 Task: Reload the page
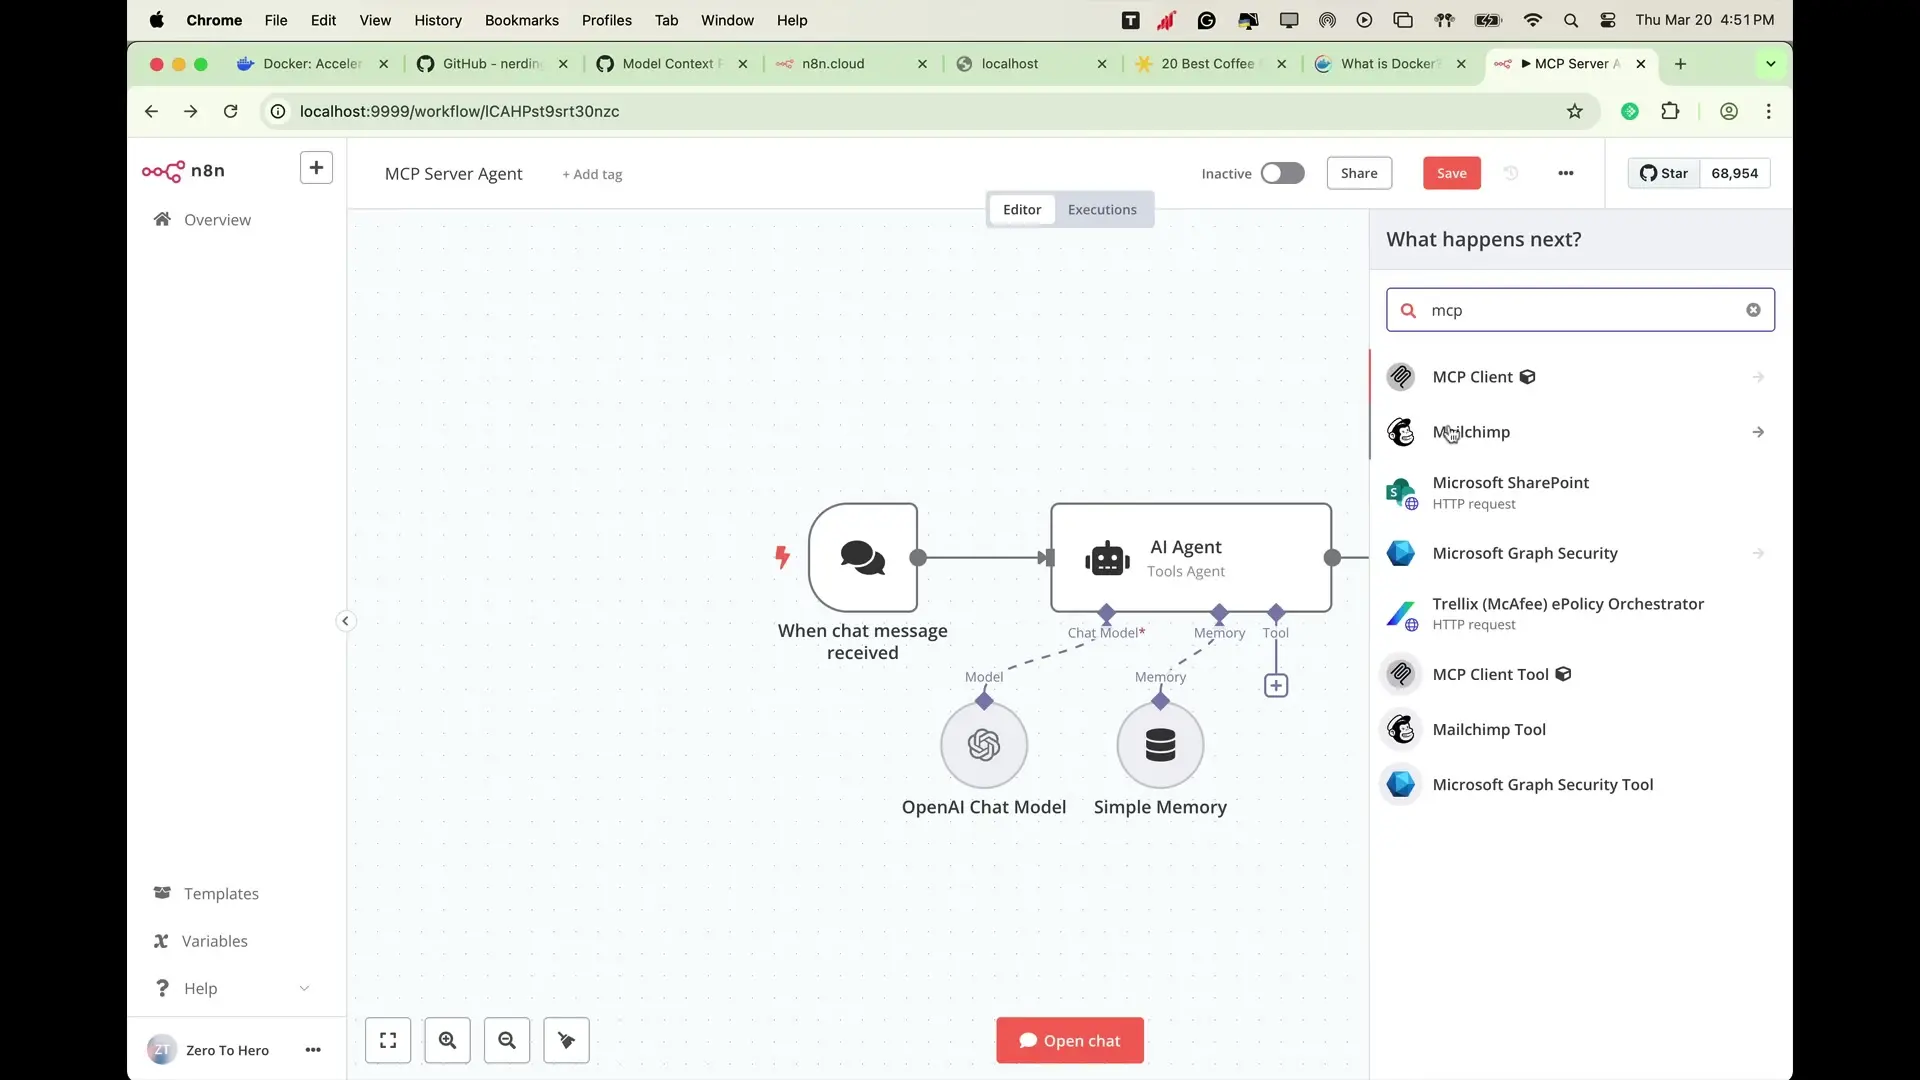tap(231, 111)
